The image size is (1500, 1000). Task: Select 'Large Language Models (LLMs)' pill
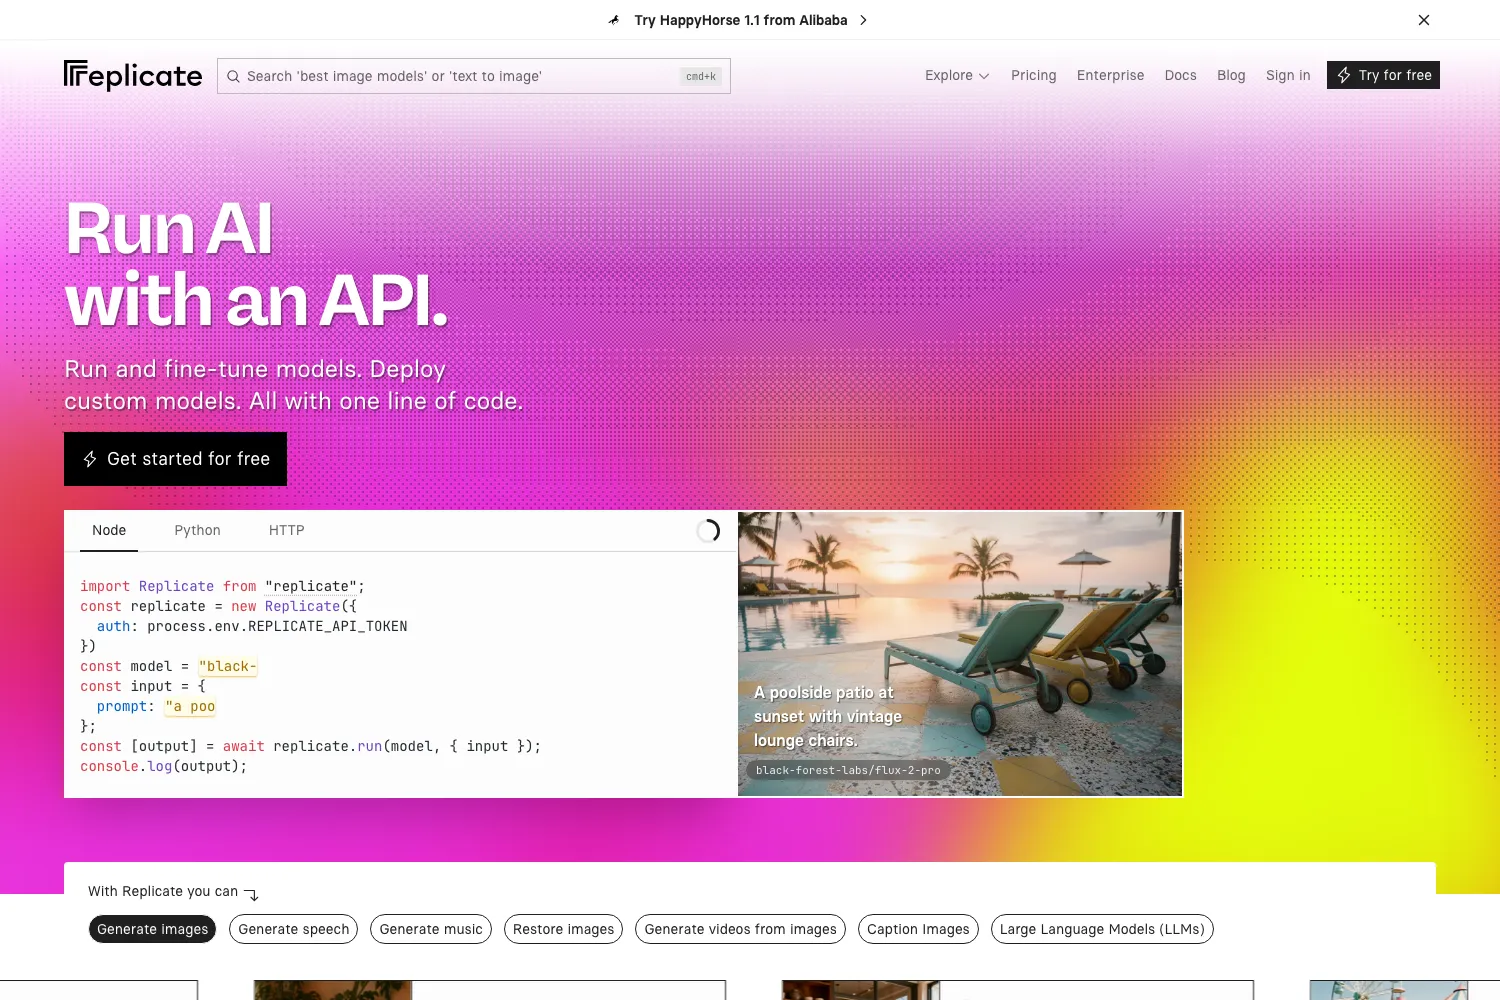click(x=1102, y=929)
